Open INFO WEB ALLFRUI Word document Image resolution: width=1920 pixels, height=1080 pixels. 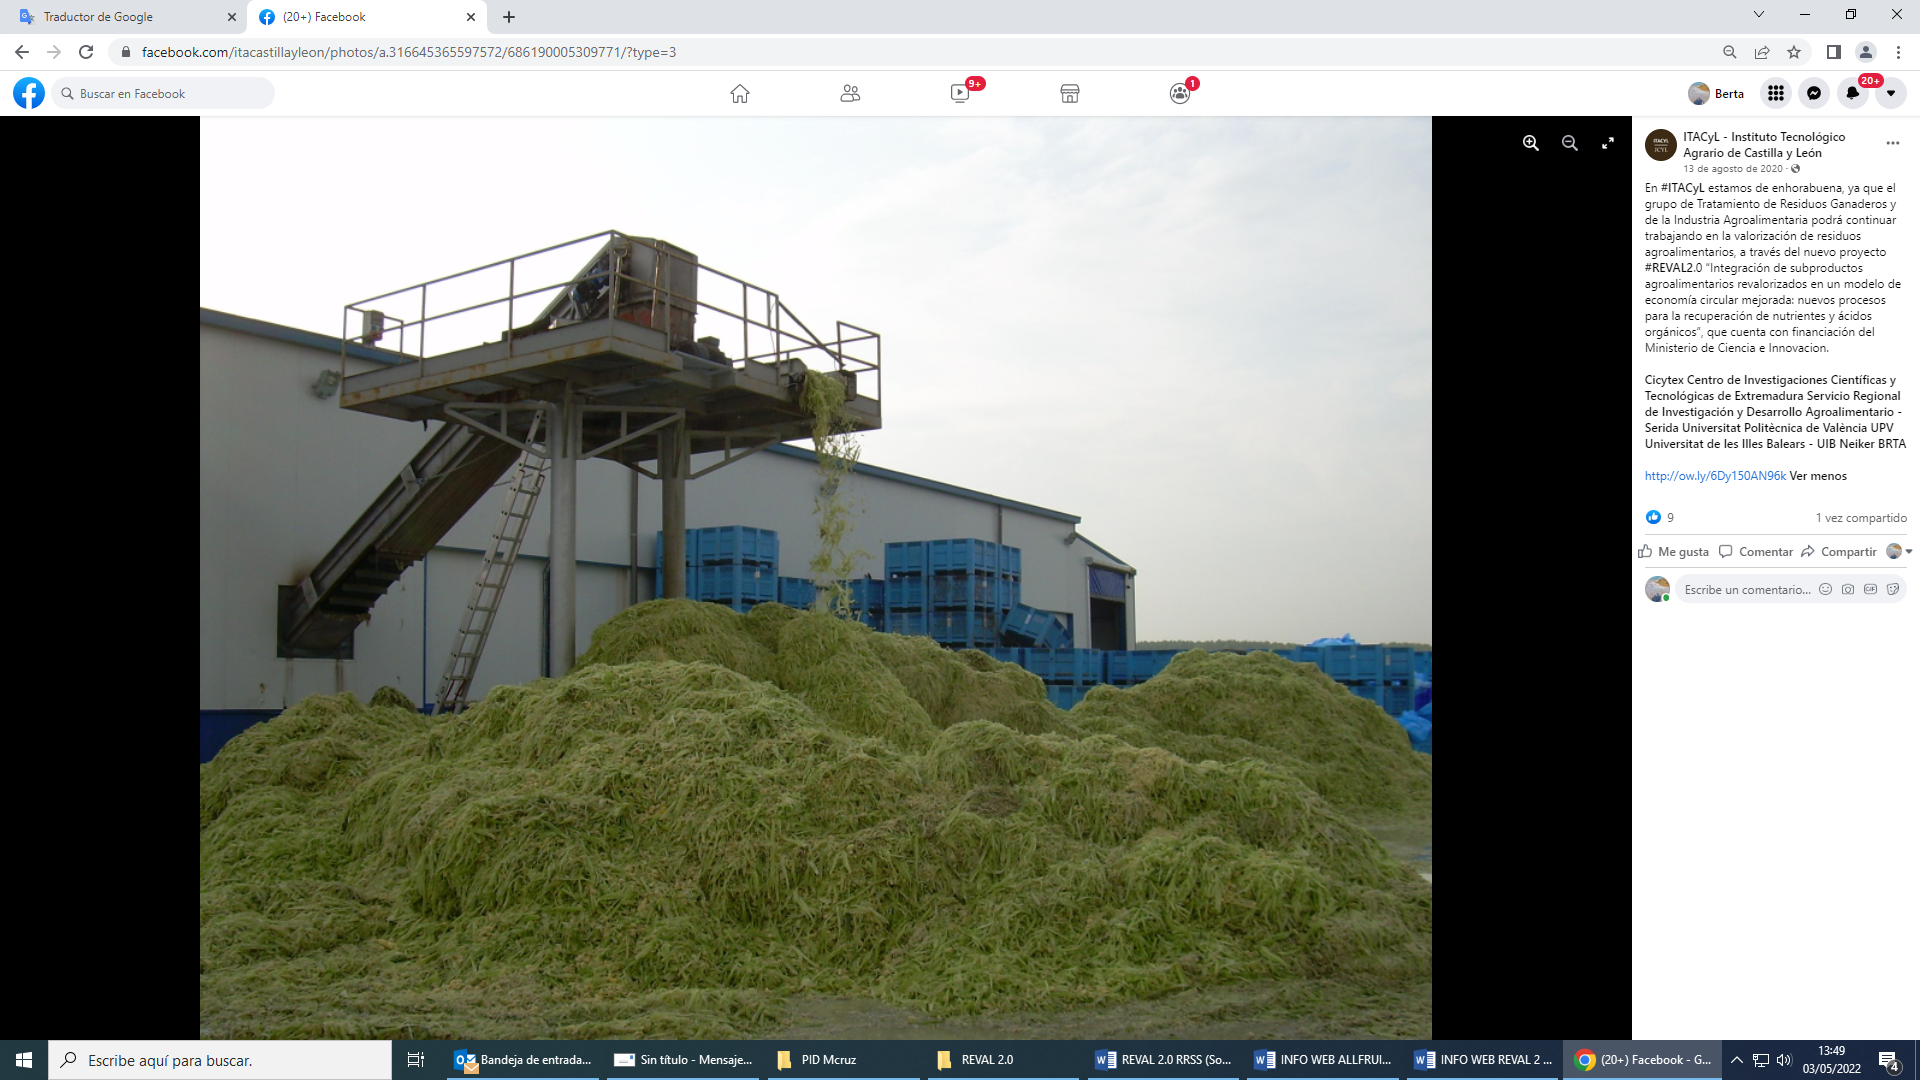coord(1324,1060)
